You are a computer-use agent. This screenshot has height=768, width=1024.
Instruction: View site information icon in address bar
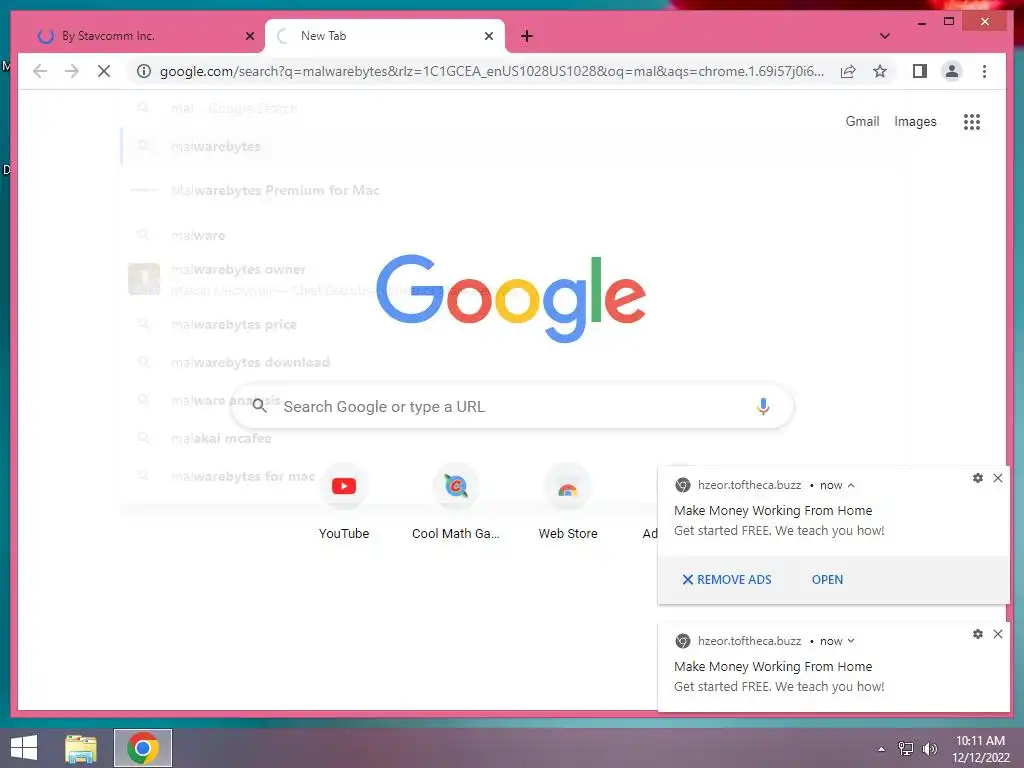(x=144, y=71)
